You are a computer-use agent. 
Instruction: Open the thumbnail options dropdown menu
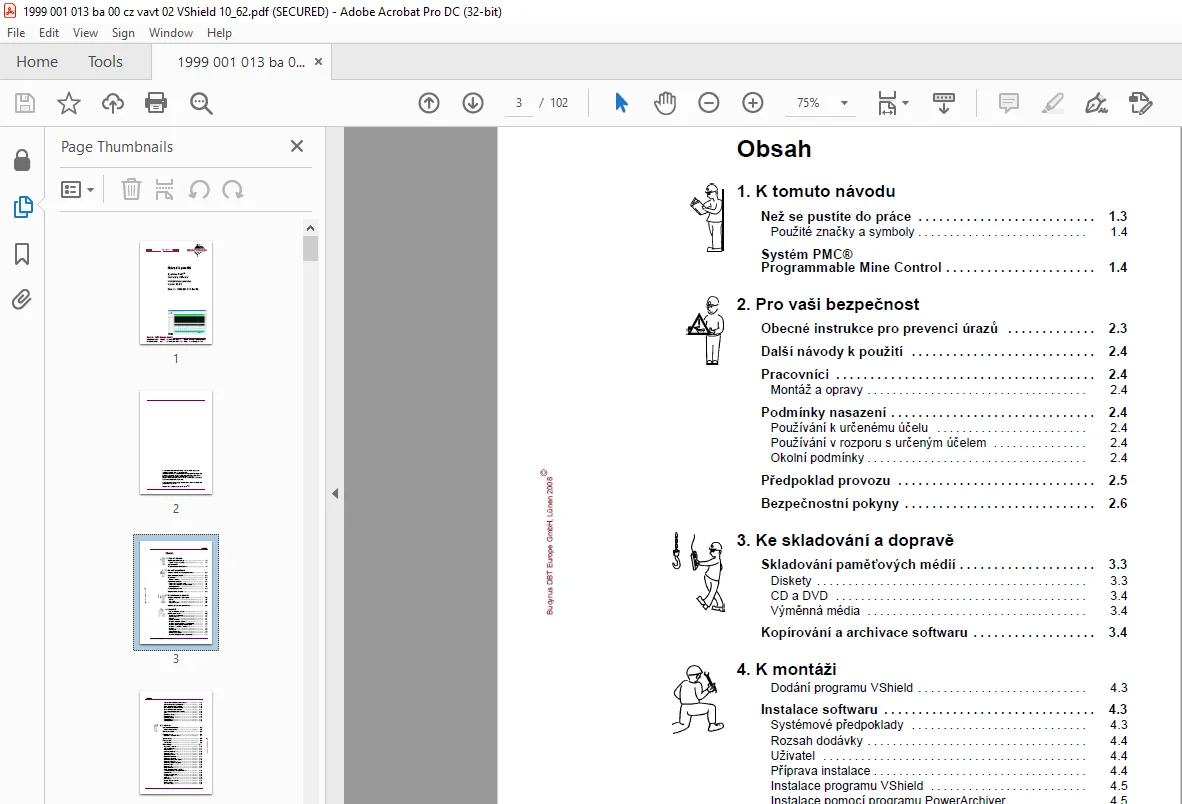tap(78, 190)
